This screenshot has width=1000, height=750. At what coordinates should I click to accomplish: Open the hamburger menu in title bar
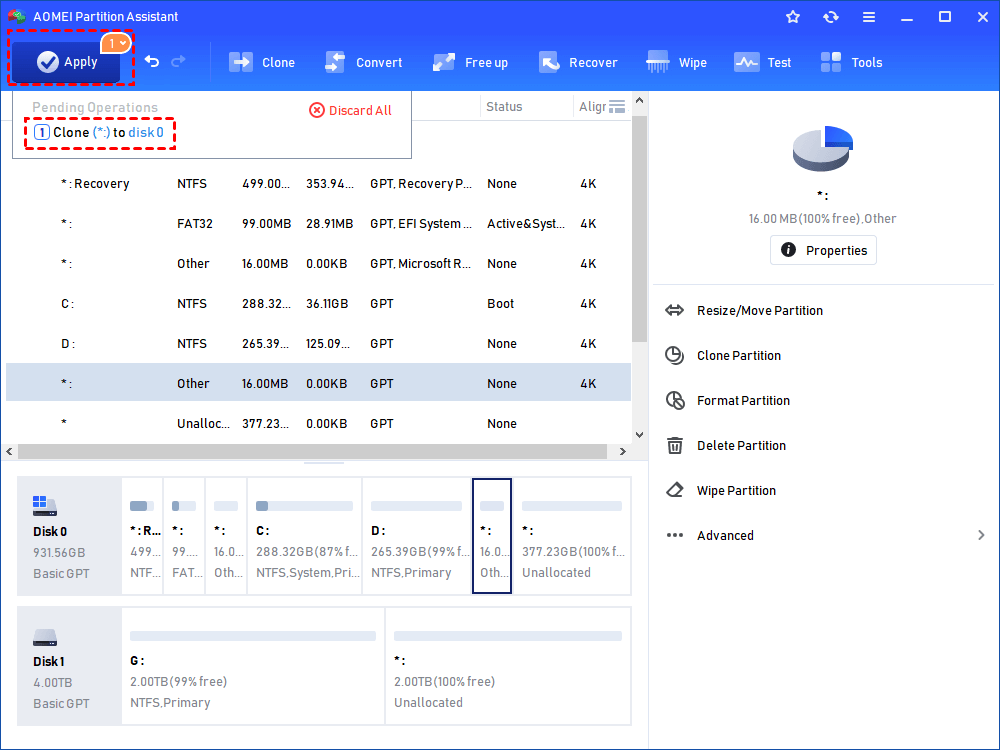869,17
